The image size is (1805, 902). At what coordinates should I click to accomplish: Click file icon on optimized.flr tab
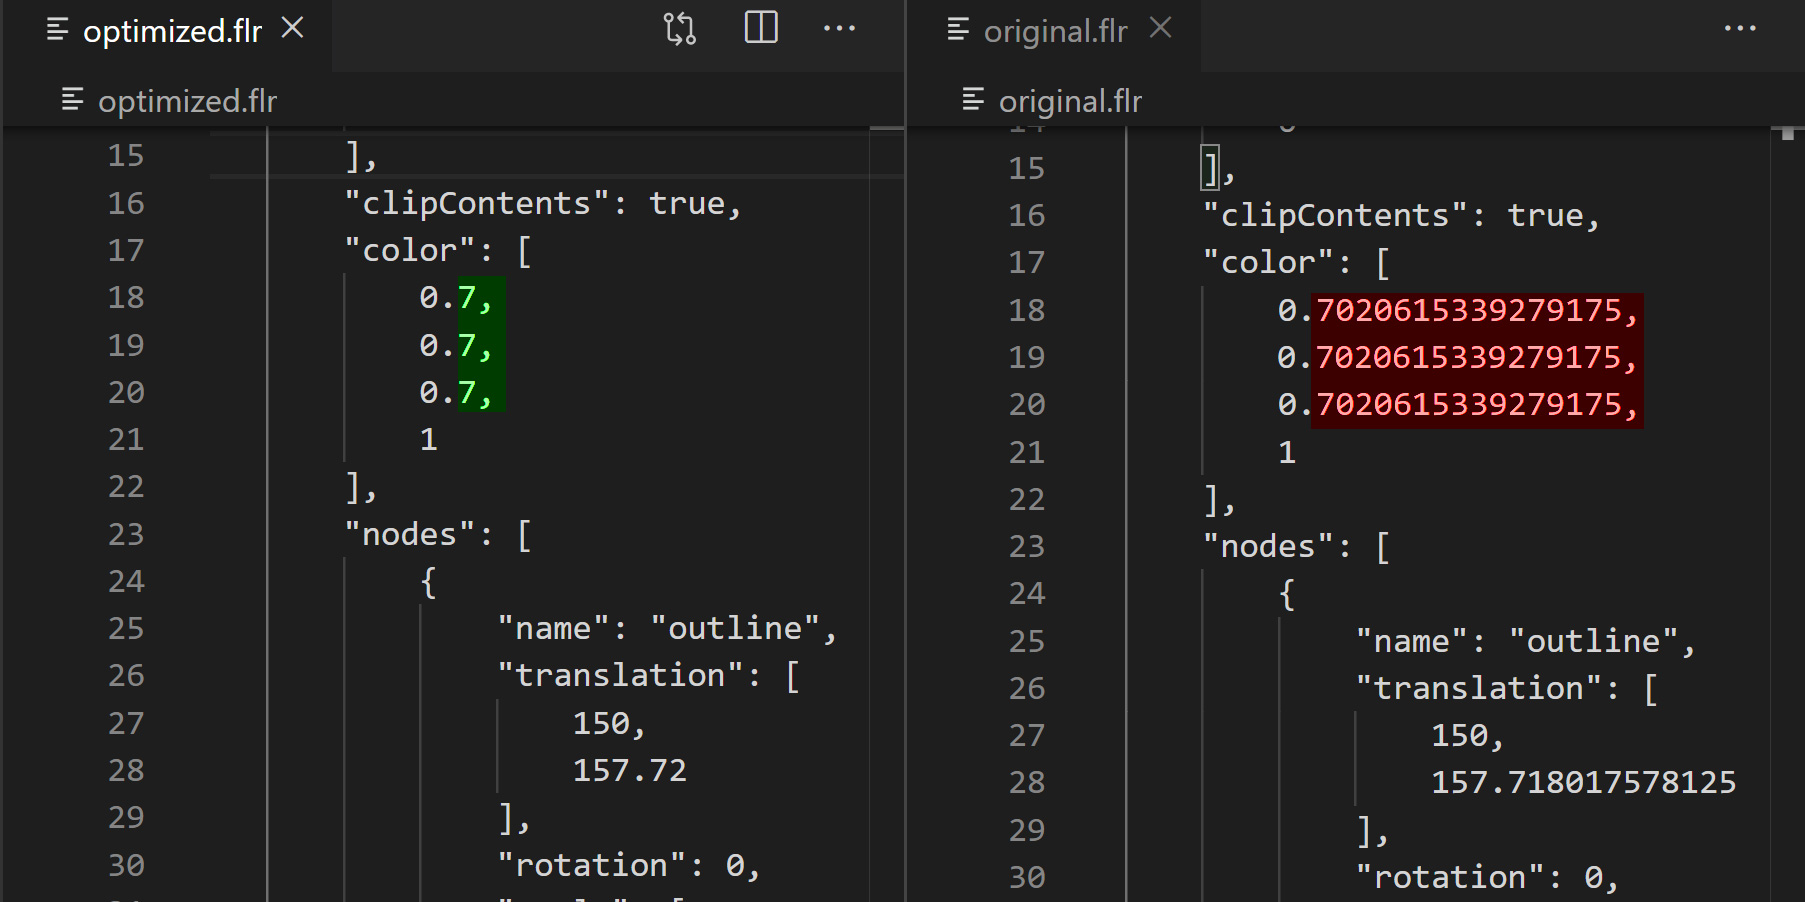pos(57,30)
